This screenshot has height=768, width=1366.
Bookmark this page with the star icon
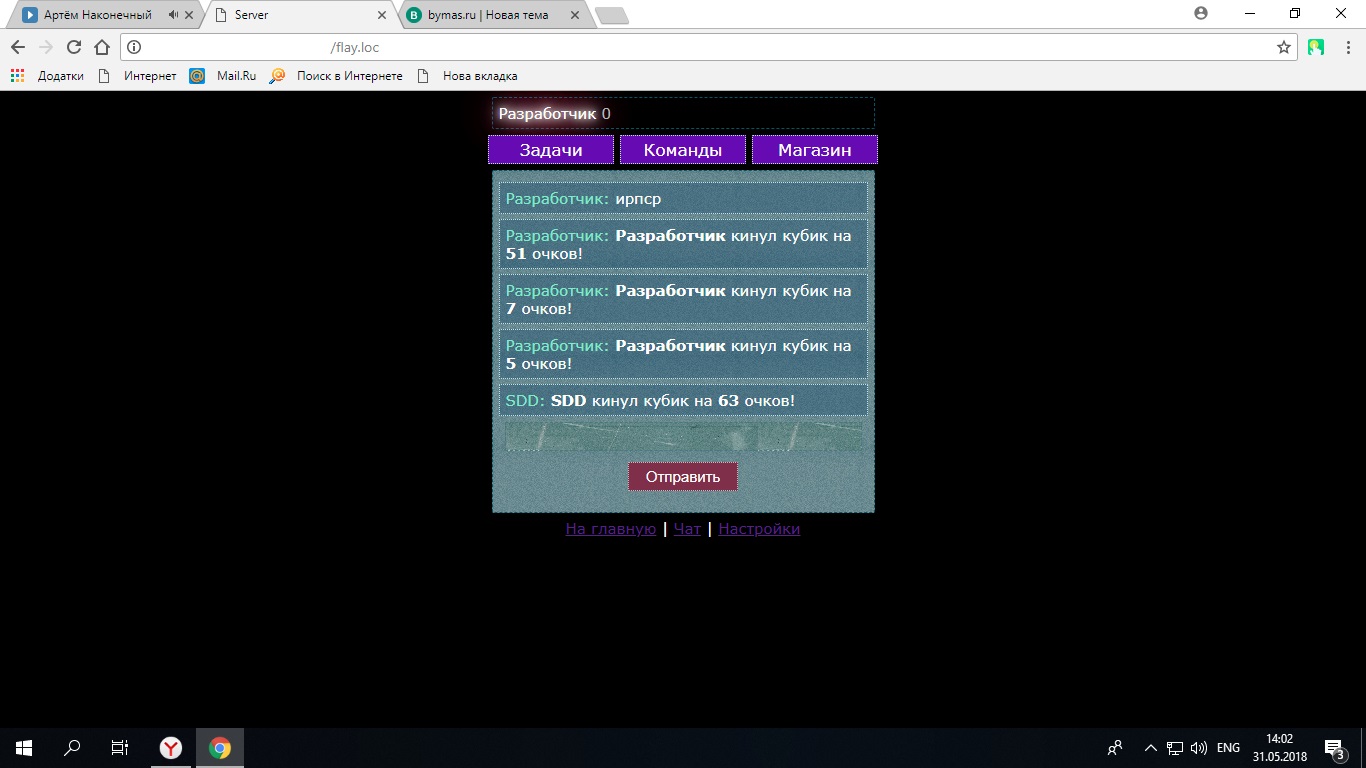click(1284, 47)
